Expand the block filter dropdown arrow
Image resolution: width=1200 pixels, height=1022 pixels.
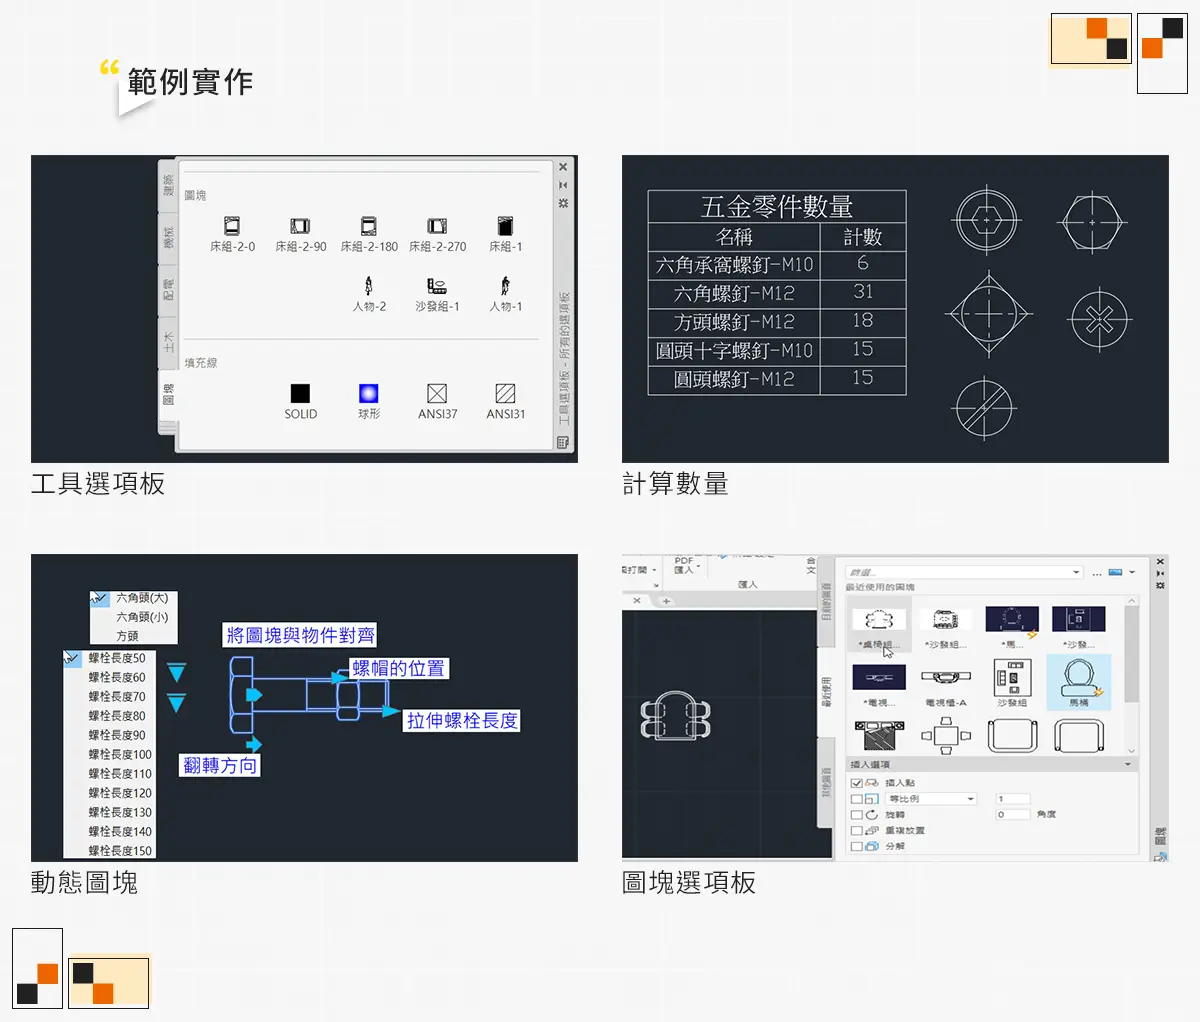[1076, 573]
